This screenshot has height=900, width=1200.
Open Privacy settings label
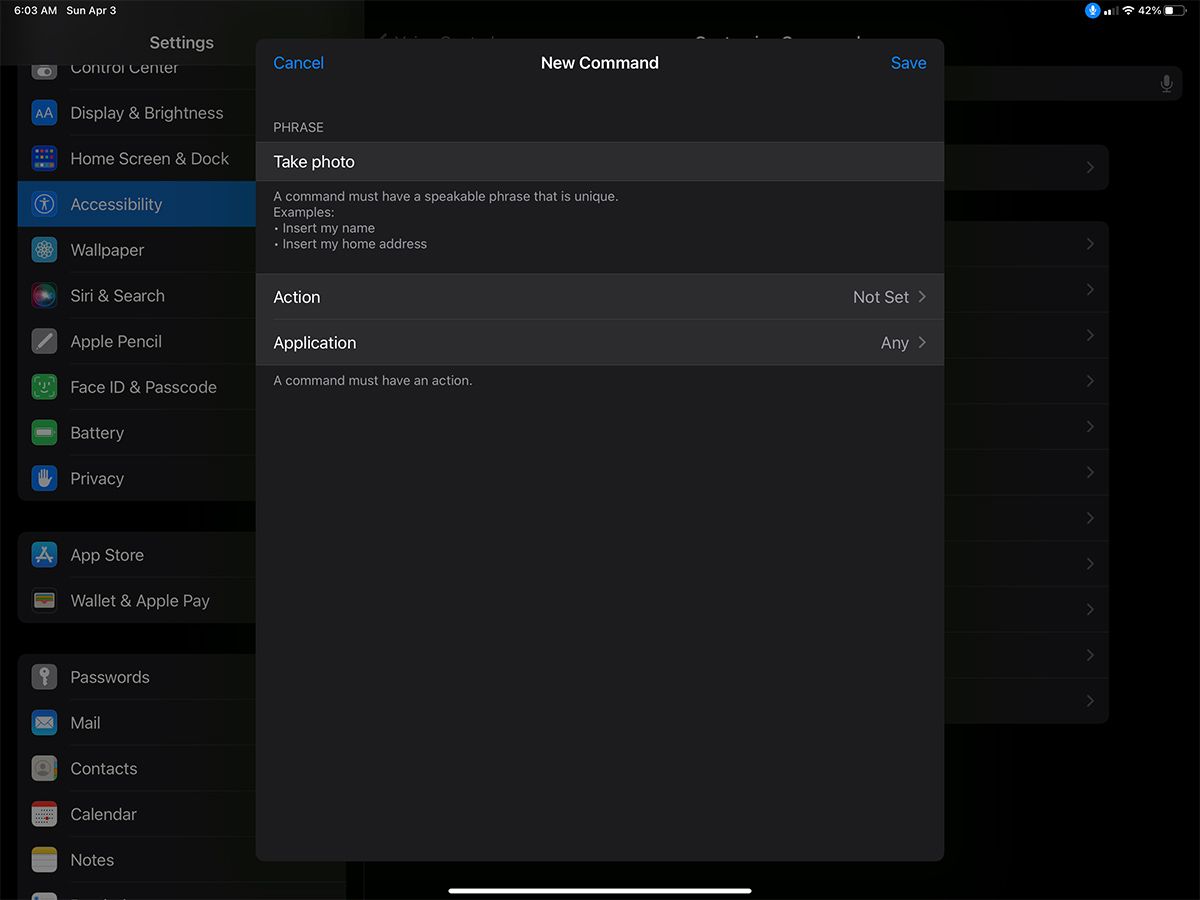[97, 478]
